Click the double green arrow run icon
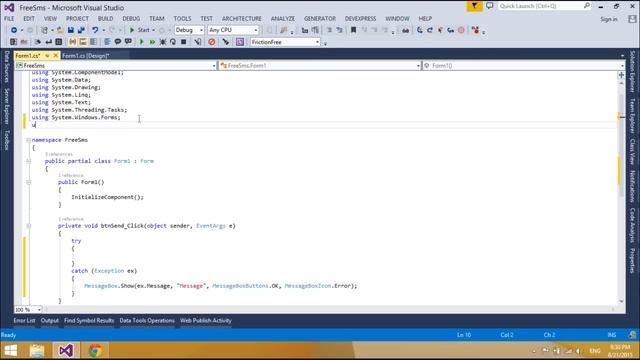The image size is (640, 360). click(152, 42)
